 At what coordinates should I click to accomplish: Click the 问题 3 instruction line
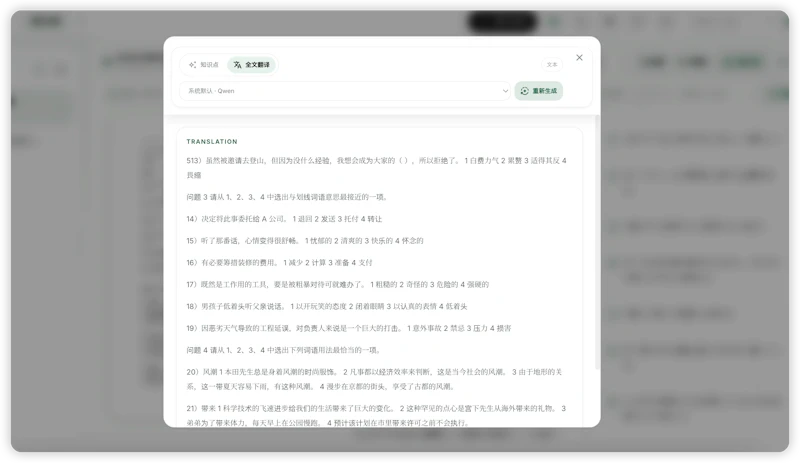point(287,197)
